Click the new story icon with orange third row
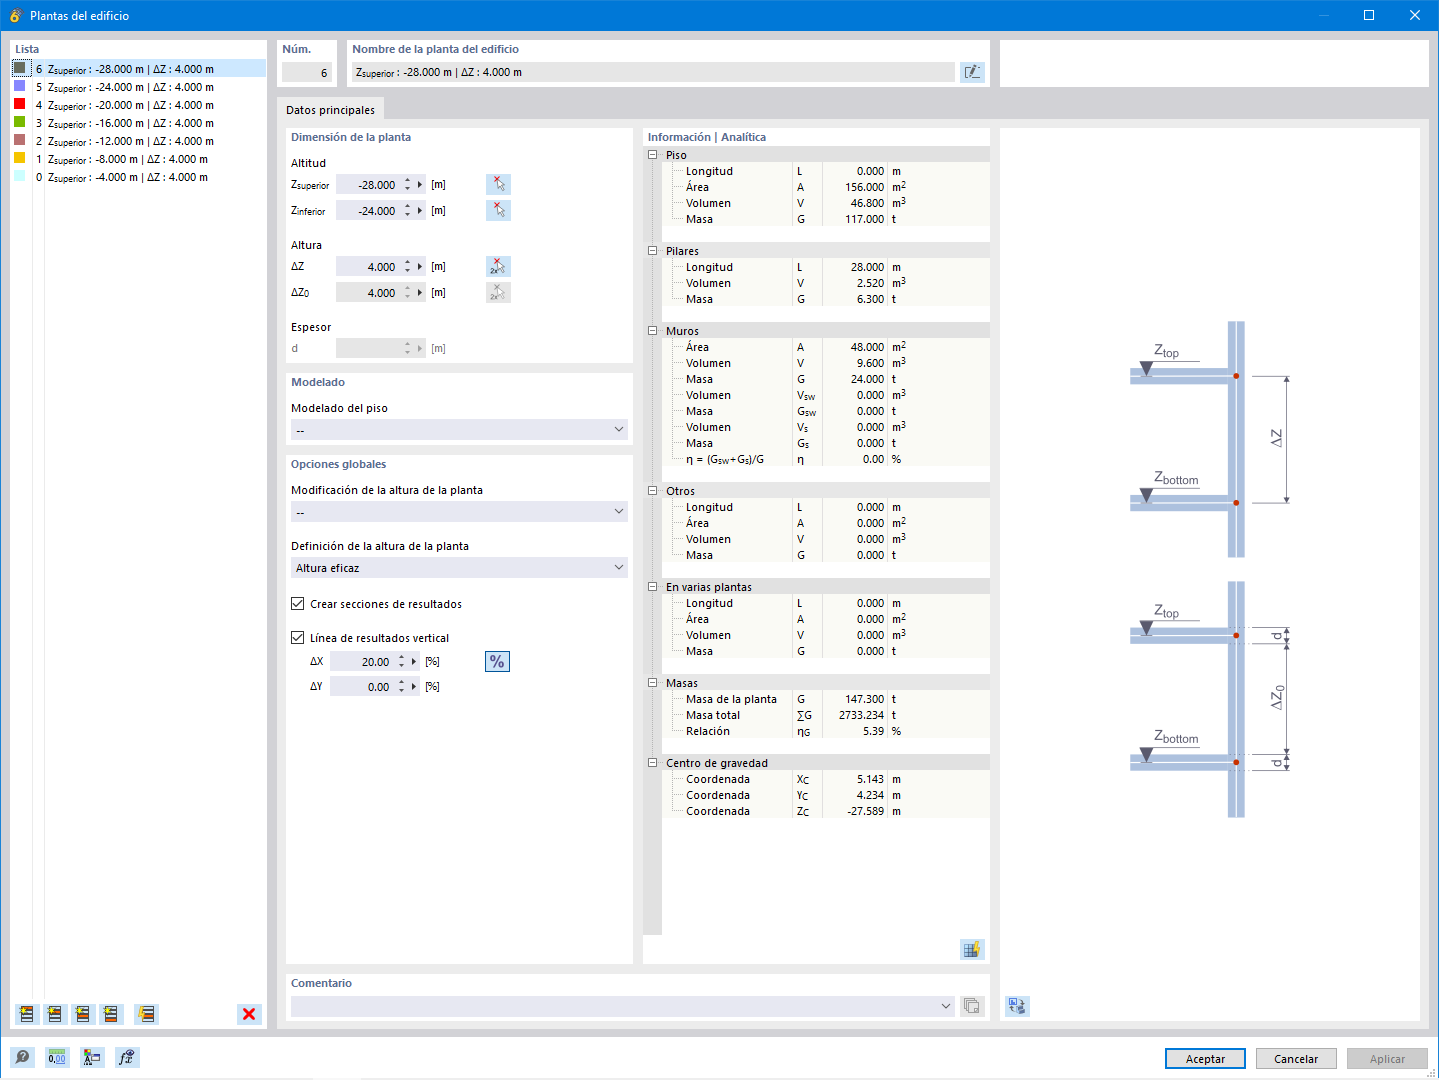1439x1080 pixels. 83,1014
